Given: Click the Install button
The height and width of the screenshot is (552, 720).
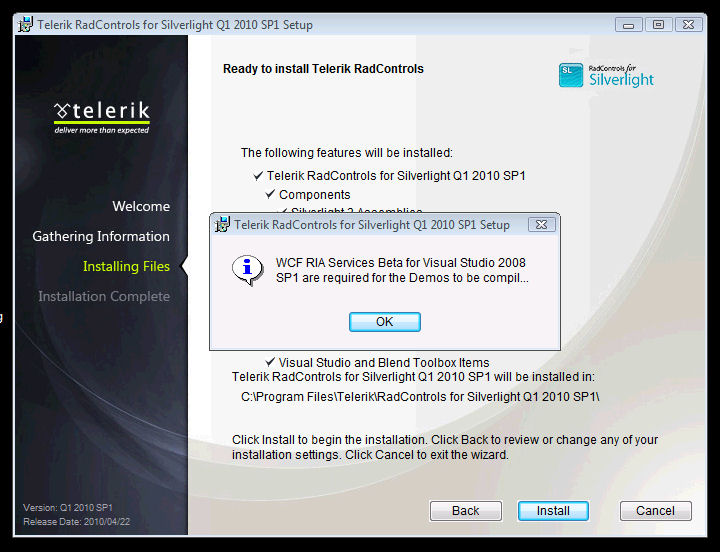Looking at the screenshot, I should tap(553, 511).
